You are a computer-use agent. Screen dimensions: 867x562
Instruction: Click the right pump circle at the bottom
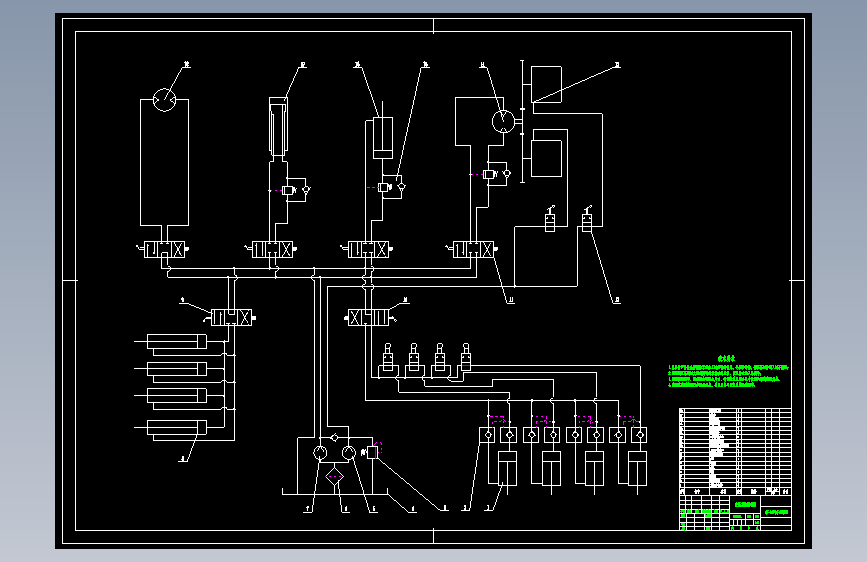[348, 453]
